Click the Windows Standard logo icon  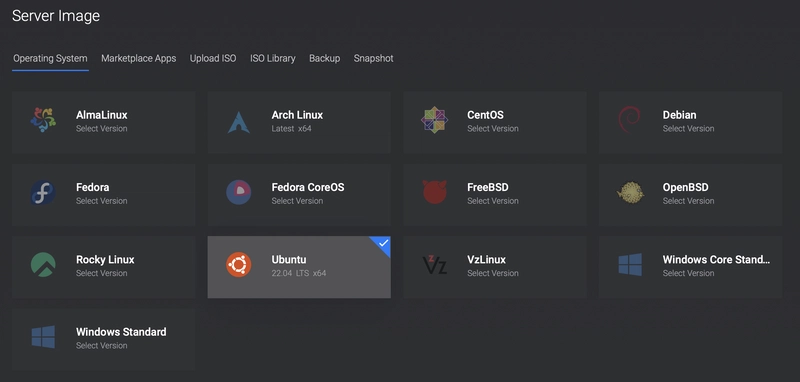[43, 337]
